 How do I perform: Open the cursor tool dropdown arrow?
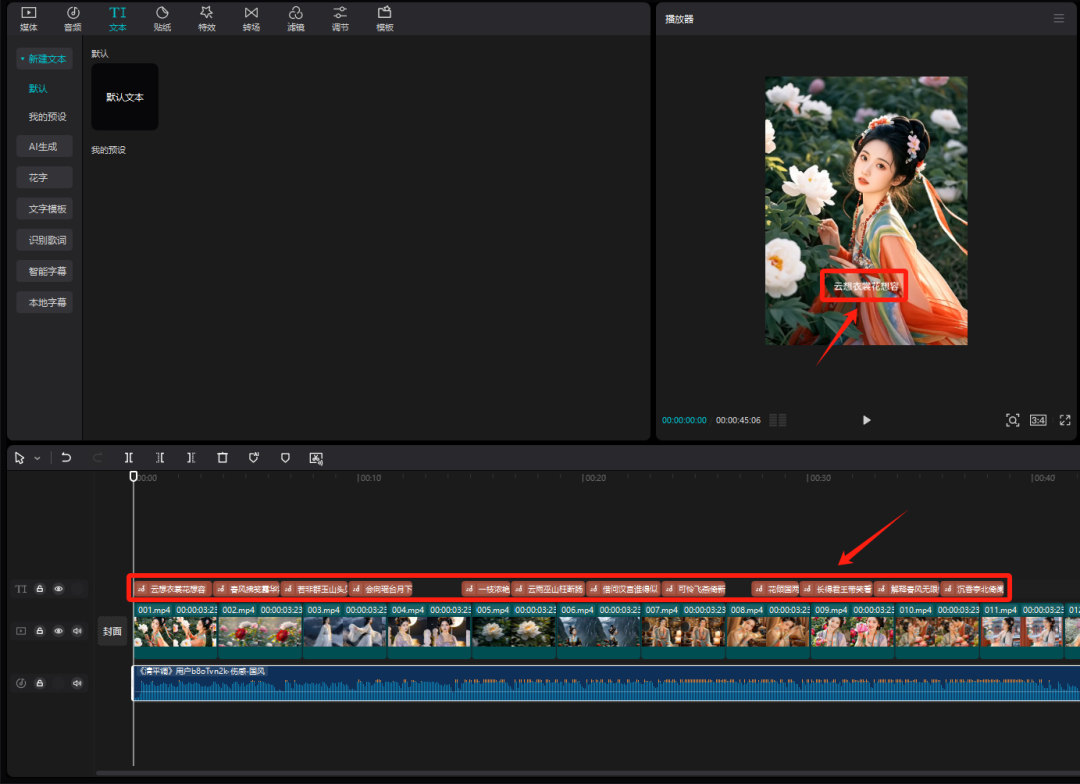(x=38, y=458)
